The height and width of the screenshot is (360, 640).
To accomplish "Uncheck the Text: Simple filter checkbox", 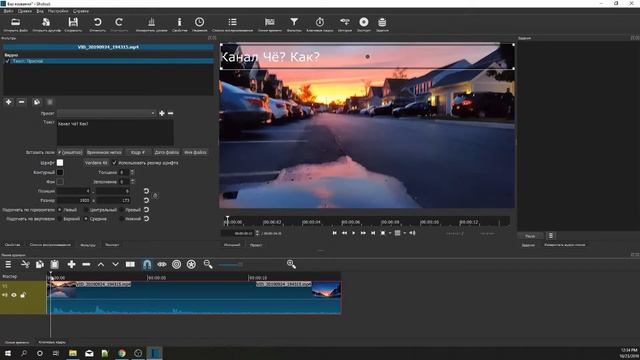I will [x=7, y=61].
